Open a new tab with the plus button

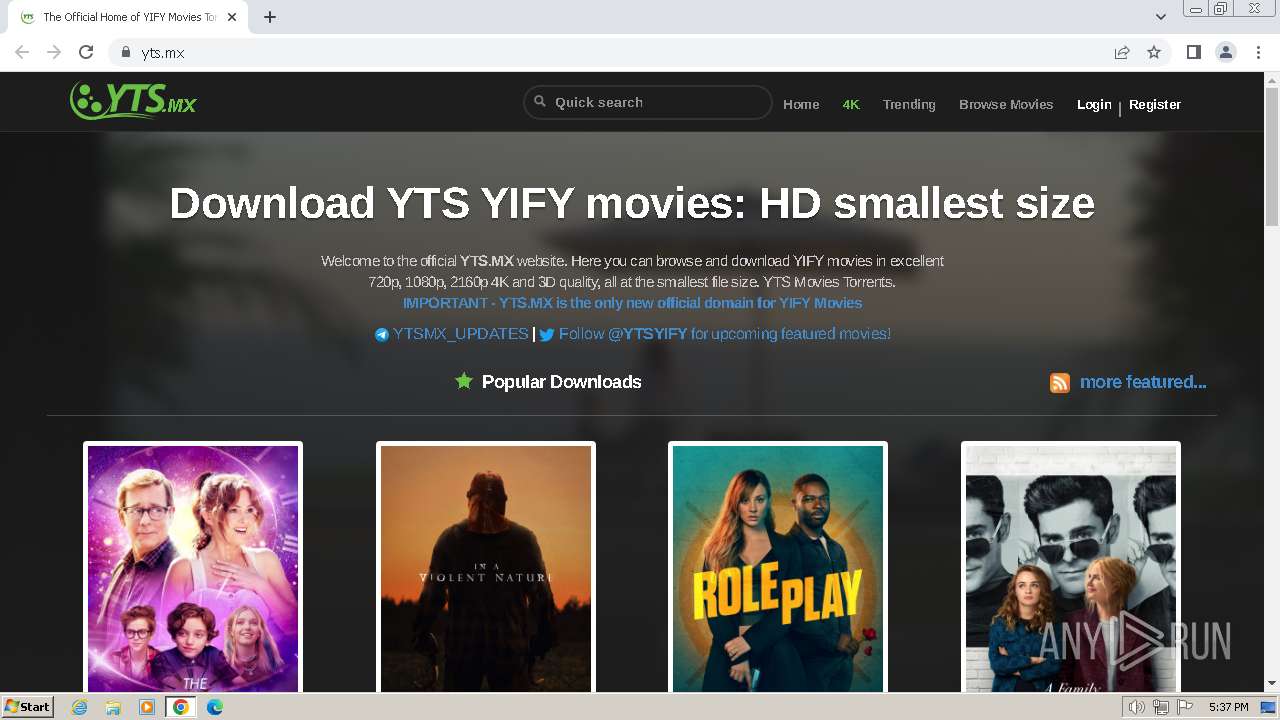[270, 17]
